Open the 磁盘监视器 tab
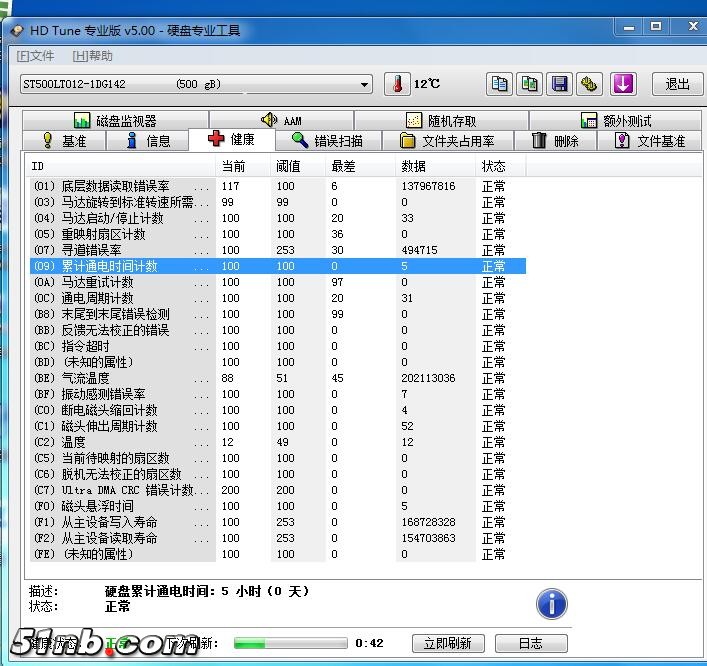 115,120
